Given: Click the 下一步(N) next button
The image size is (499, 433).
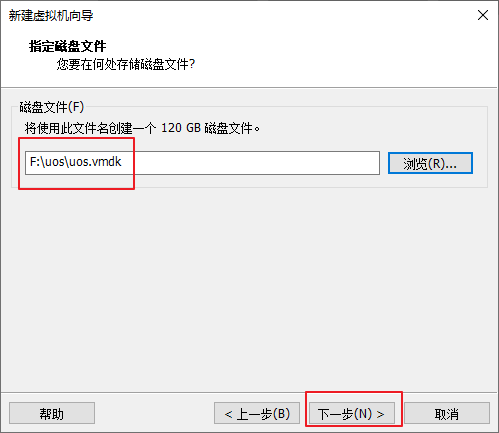Looking at the screenshot, I should [x=352, y=413].
